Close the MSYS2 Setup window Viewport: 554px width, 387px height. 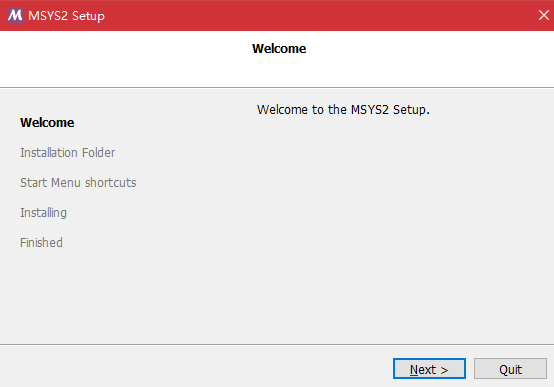click(x=543, y=15)
